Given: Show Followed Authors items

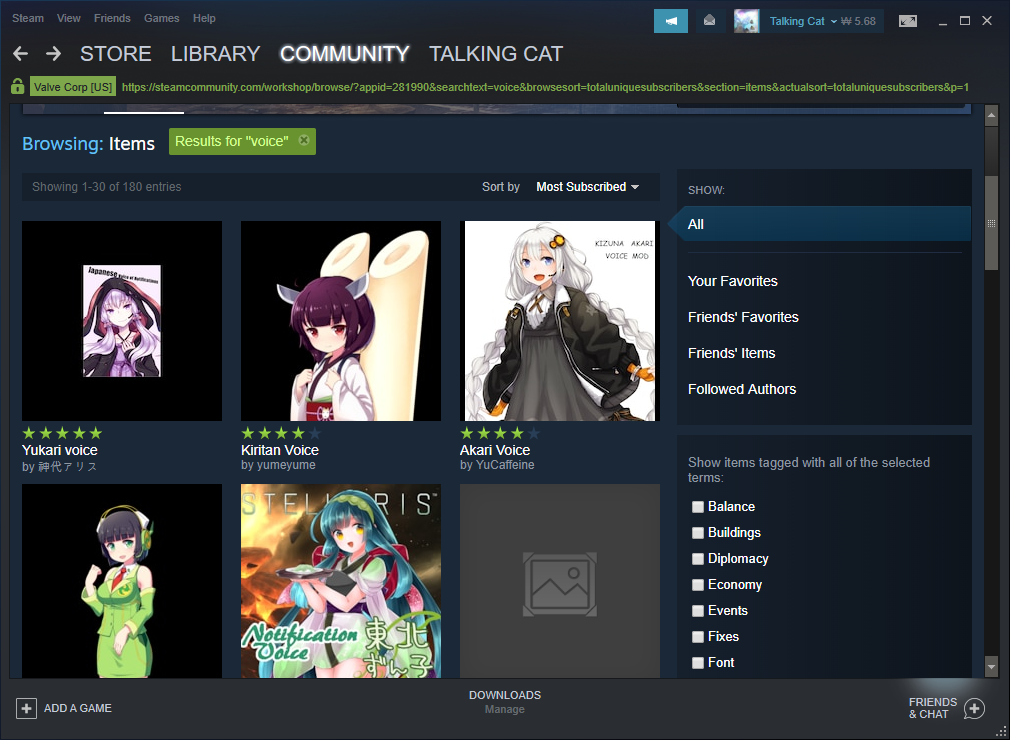Looking at the screenshot, I should click(x=741, y=389).
